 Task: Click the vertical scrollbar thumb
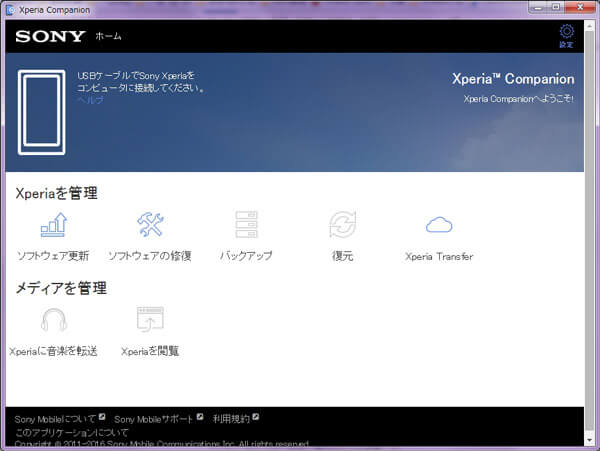(x=590, y=230)
